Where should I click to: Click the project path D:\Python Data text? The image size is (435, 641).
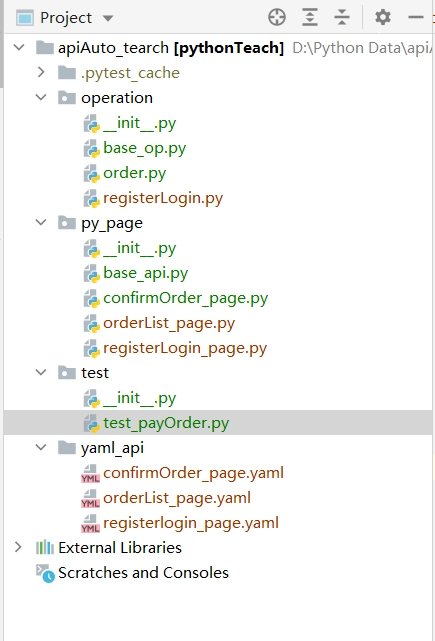[x=363, y=48]
